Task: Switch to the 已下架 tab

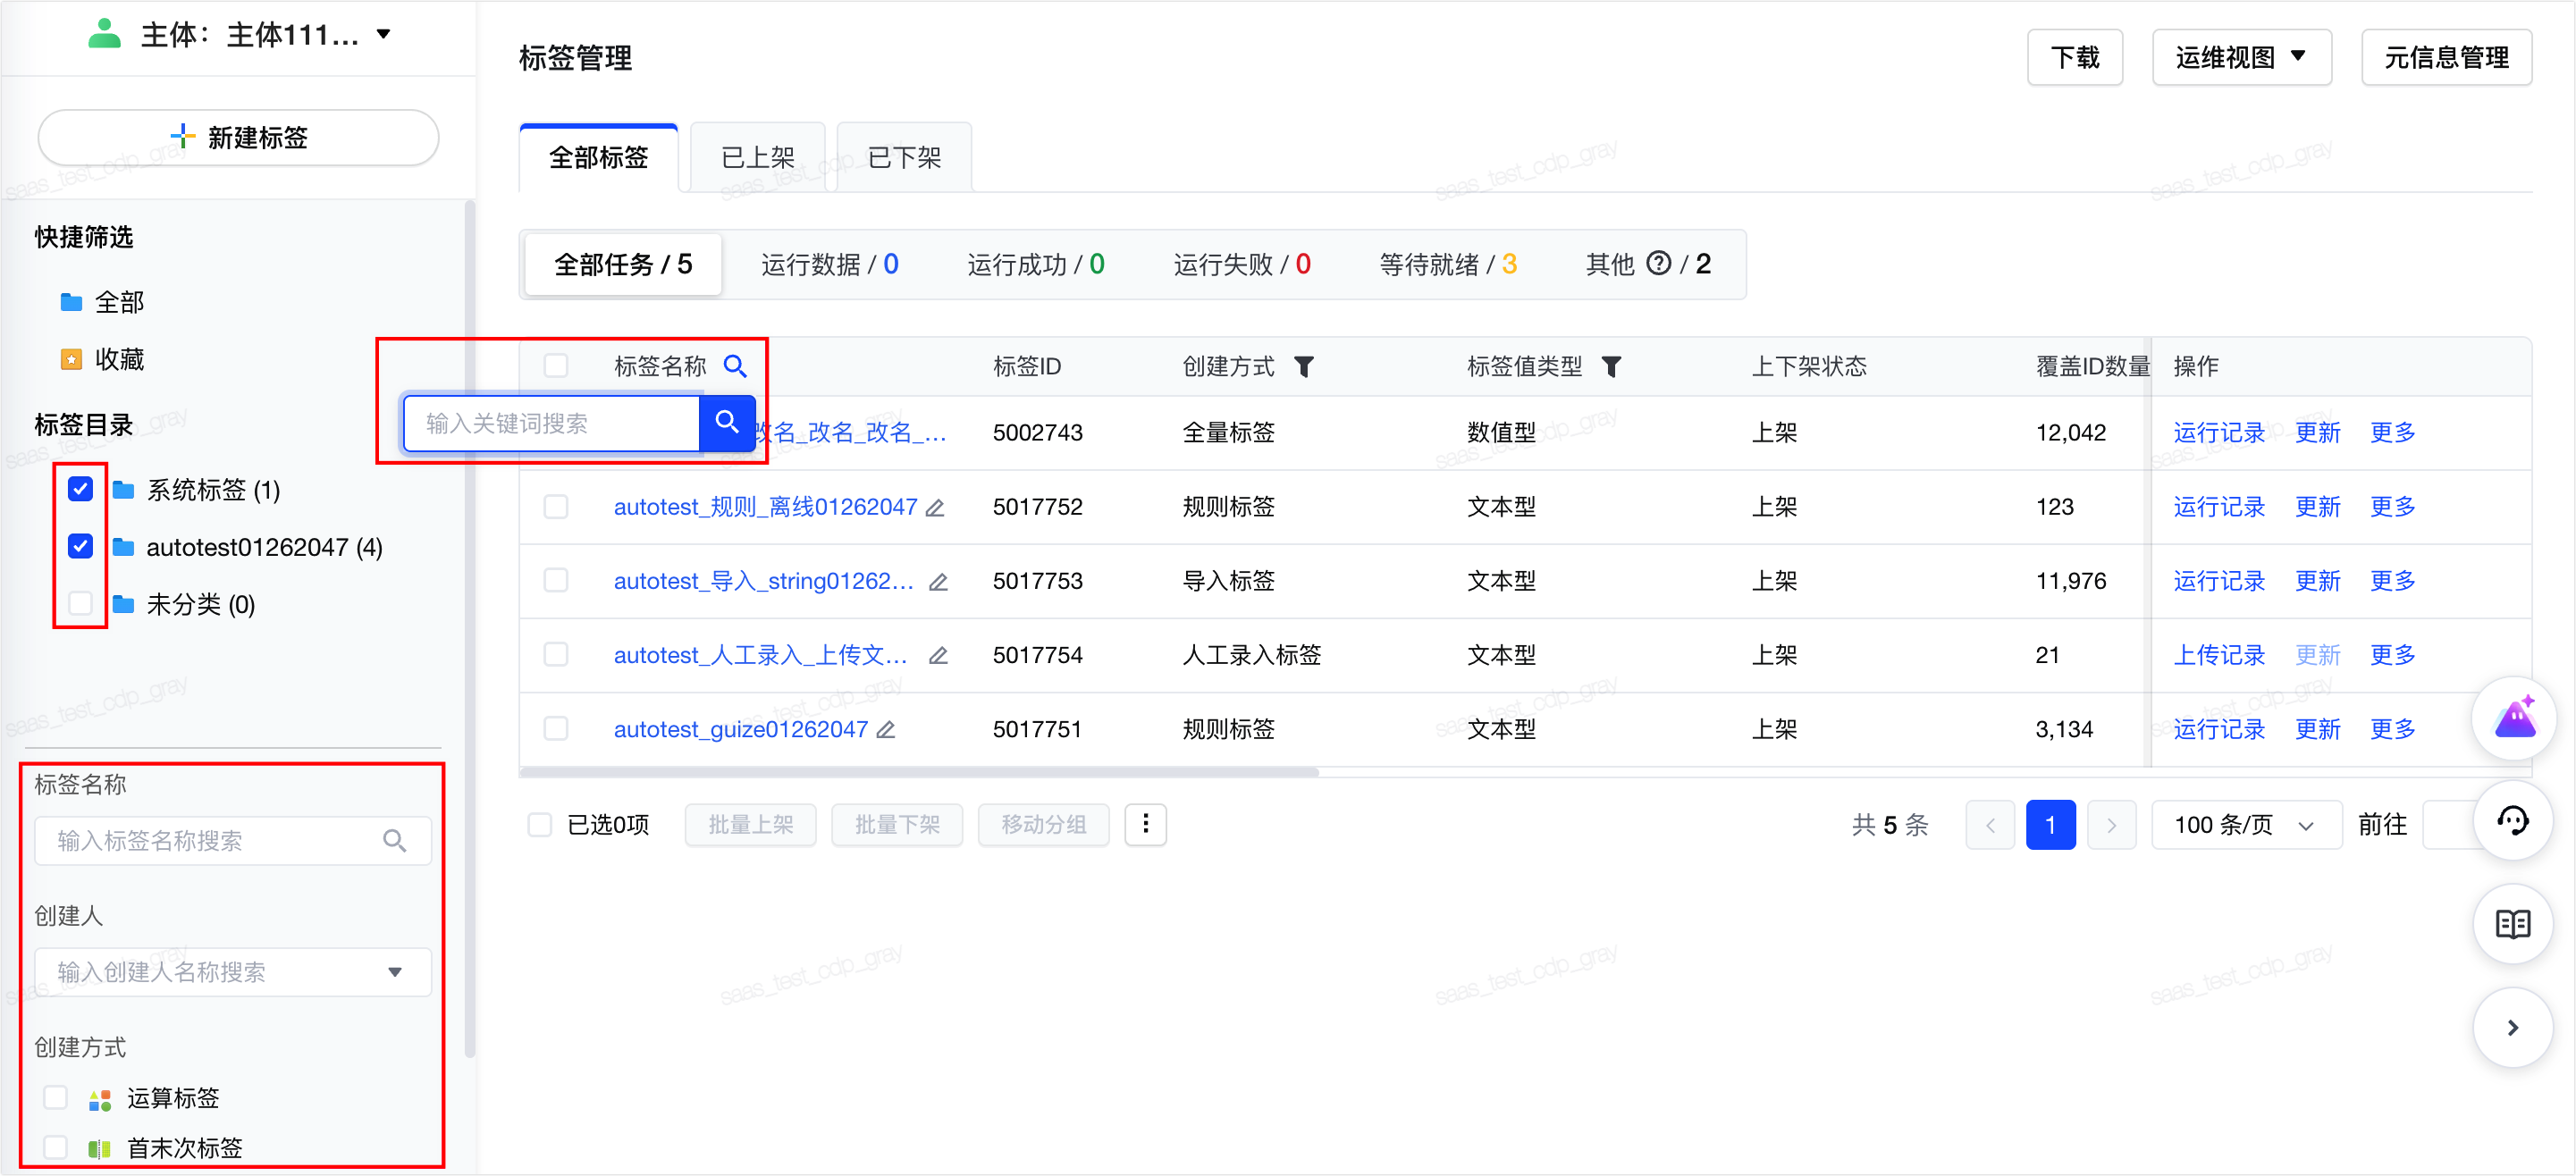Action: [904, 157]
